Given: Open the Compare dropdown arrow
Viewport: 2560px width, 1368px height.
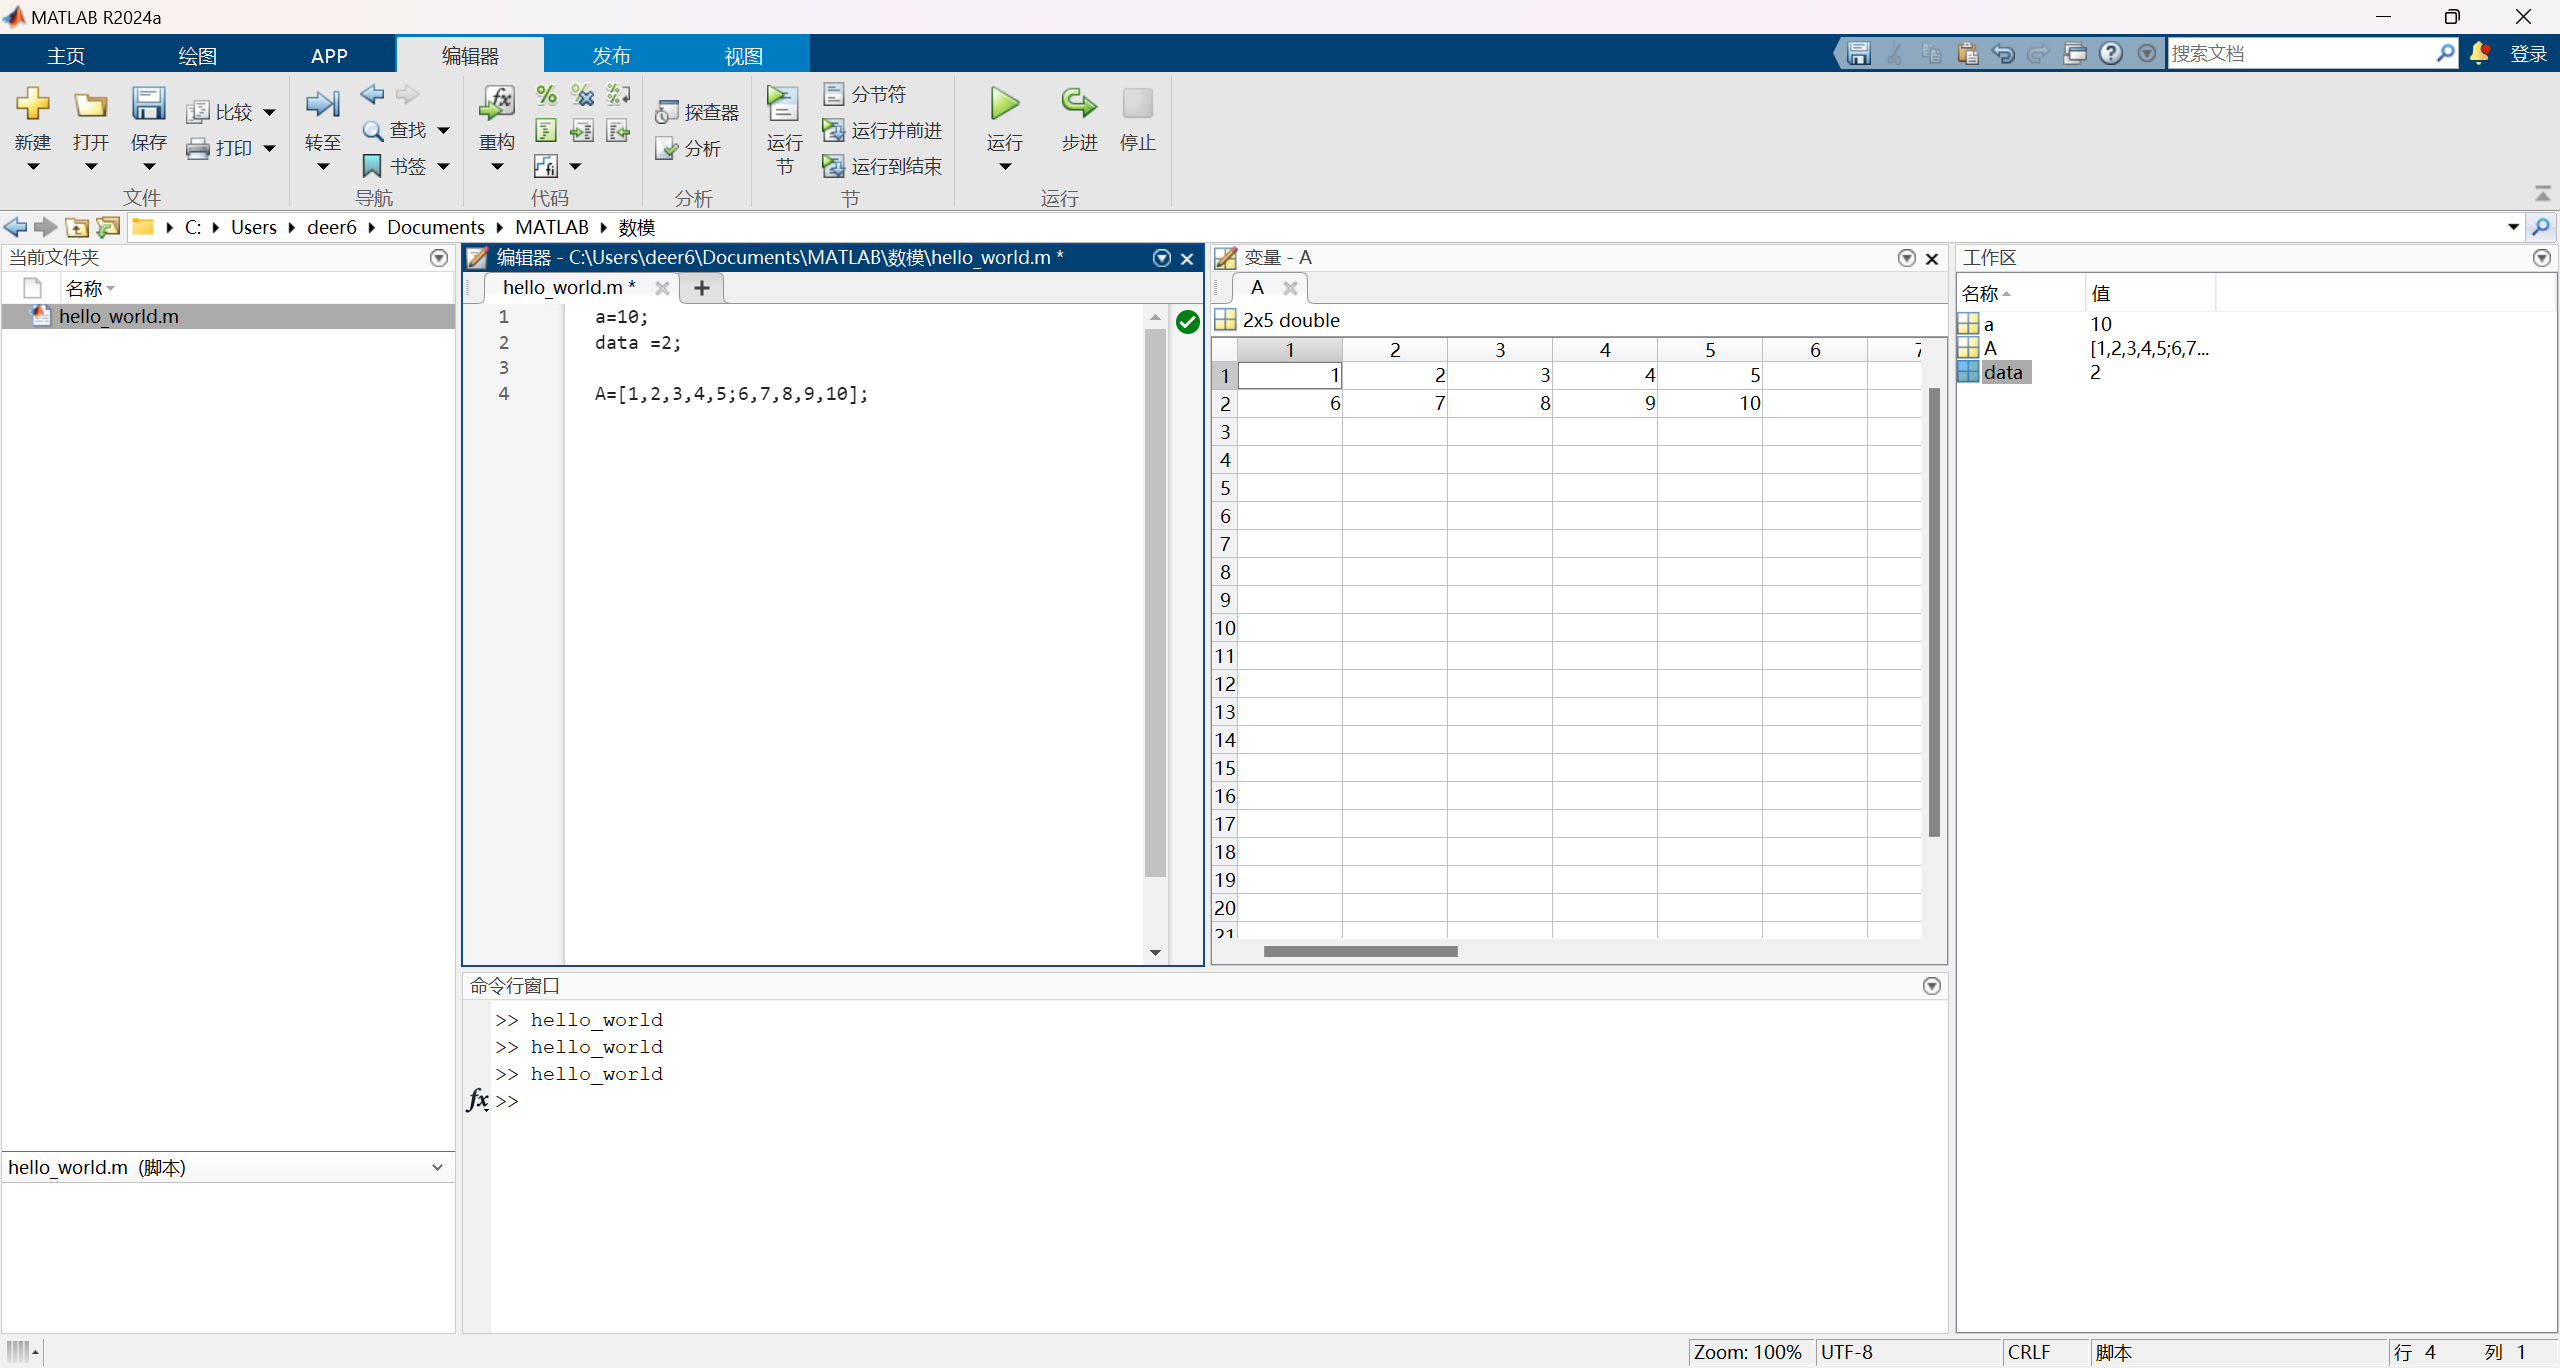Looking at the screenshot, I should (269, 112).
